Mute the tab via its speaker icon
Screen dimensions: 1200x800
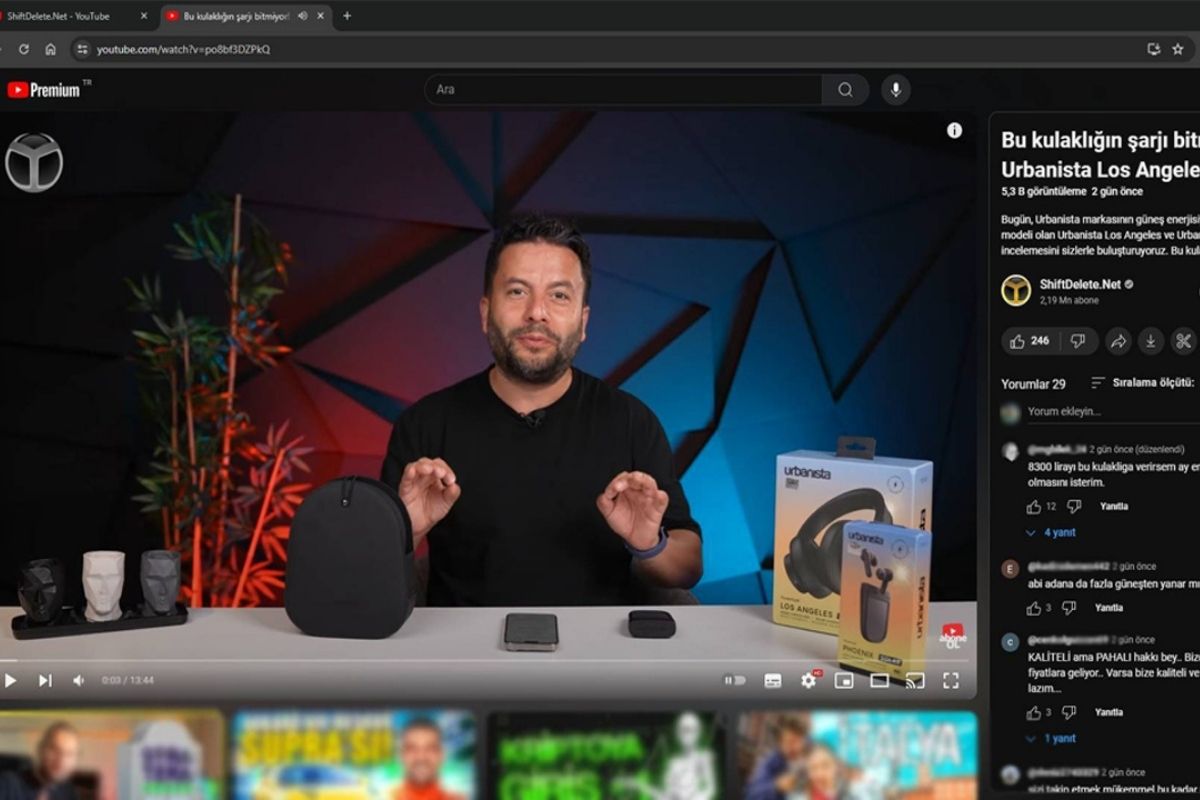coord(302,16)
